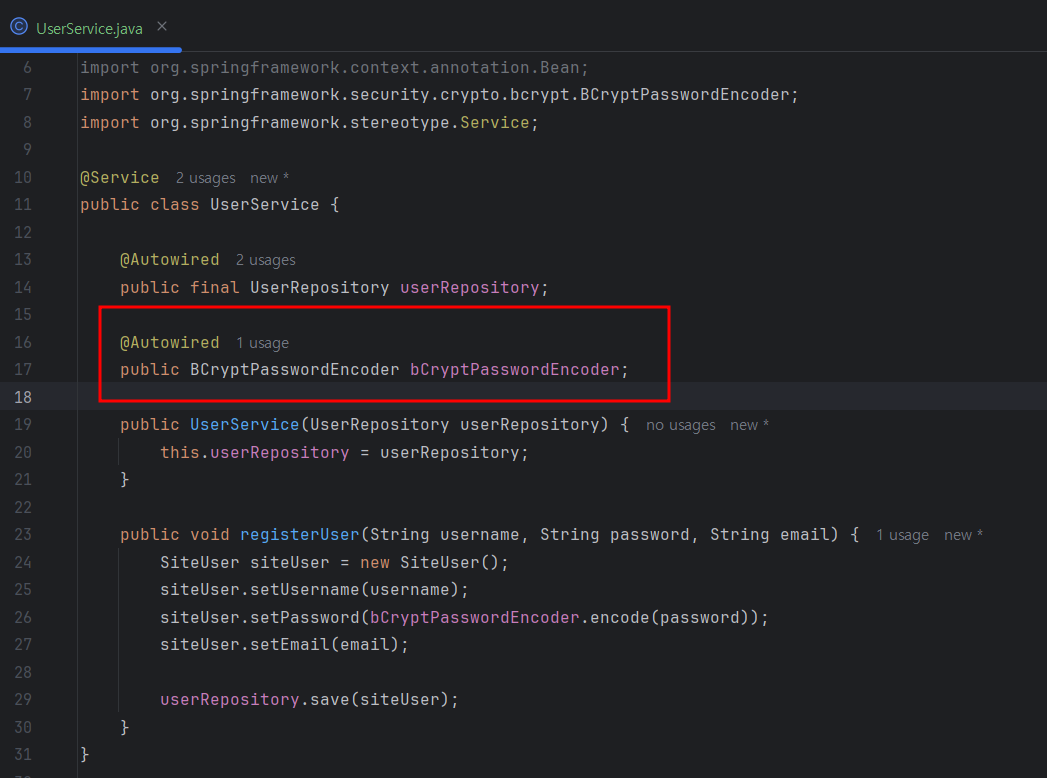Viewport: 1047px width, 778px height.
Task: Click the registerUser method name
Action: [x=300, y=535]
